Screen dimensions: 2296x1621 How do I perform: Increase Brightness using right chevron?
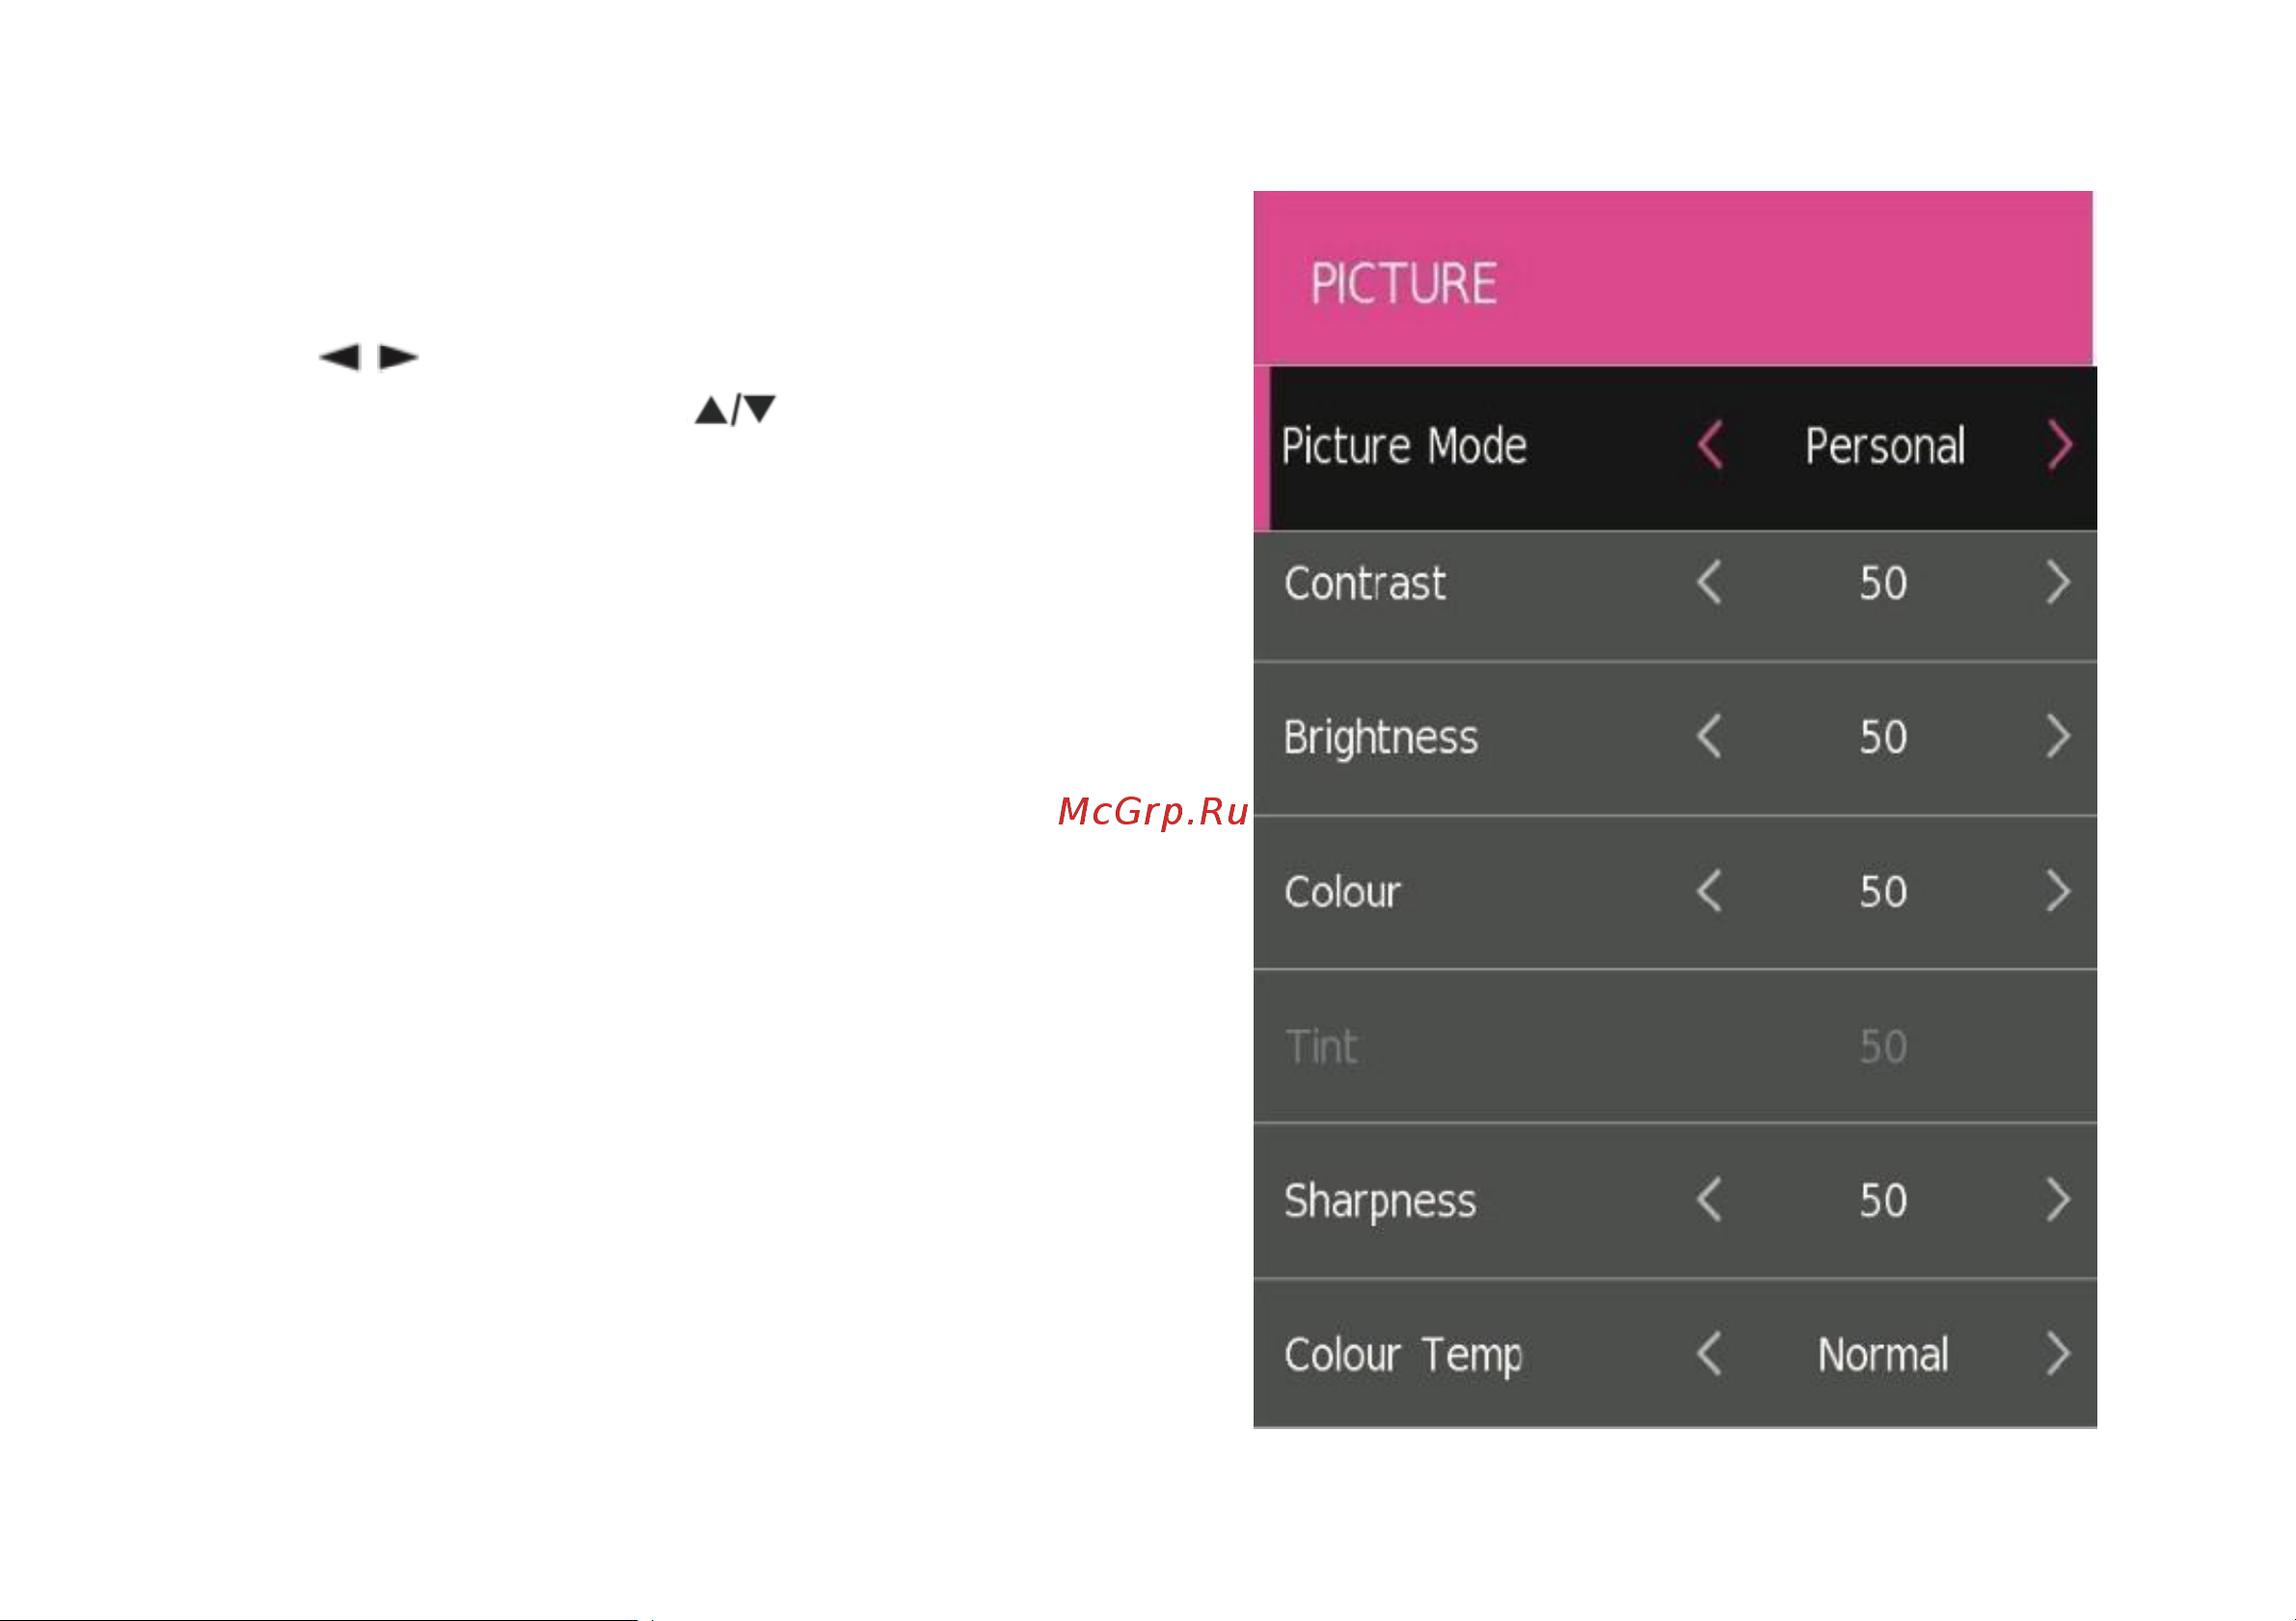coord(2057,736)
